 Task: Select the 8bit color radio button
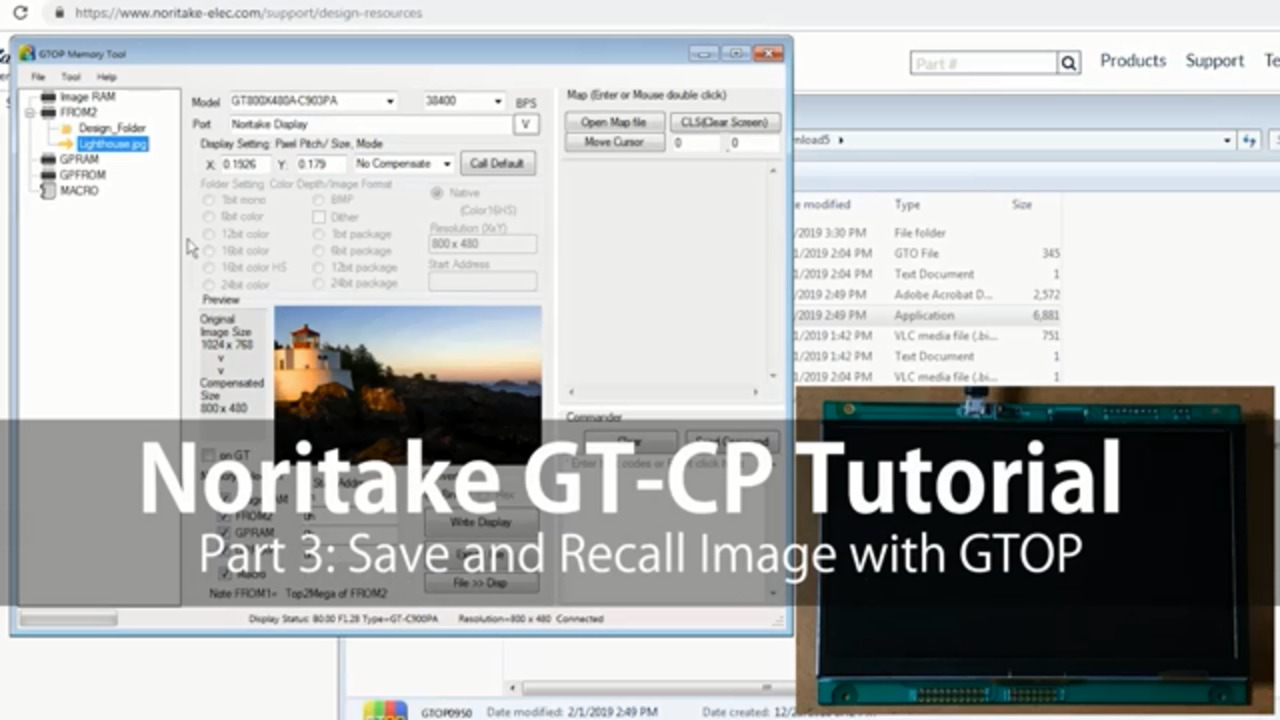tap(209, 217)
